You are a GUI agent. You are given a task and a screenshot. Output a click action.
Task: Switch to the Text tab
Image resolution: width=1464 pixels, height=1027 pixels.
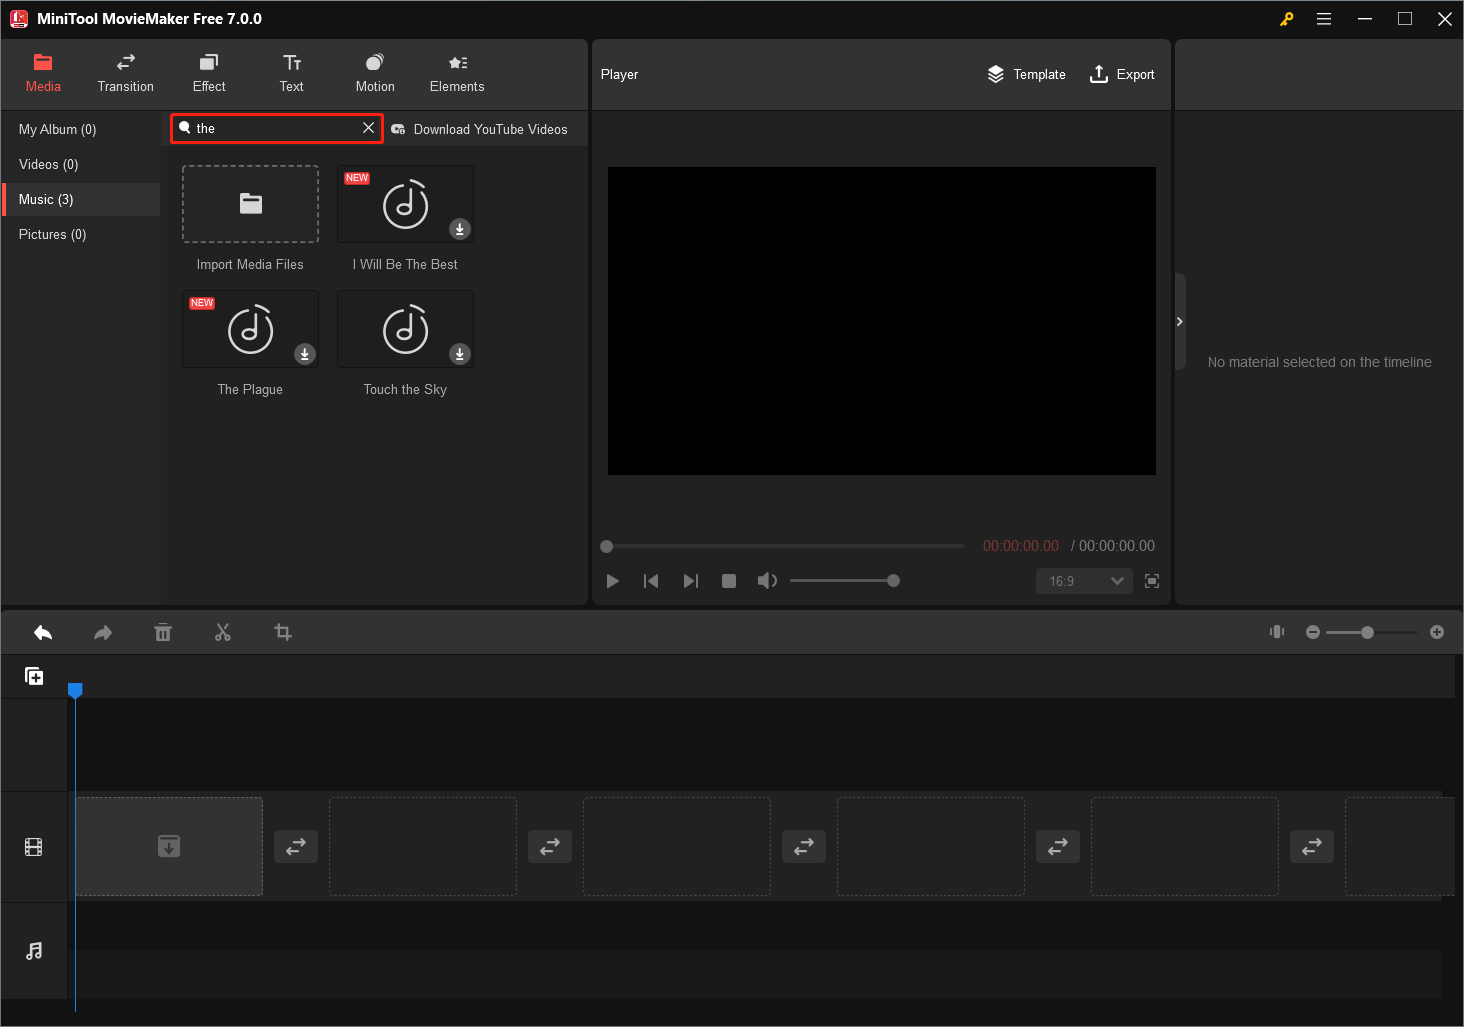[x=292, y=74]
